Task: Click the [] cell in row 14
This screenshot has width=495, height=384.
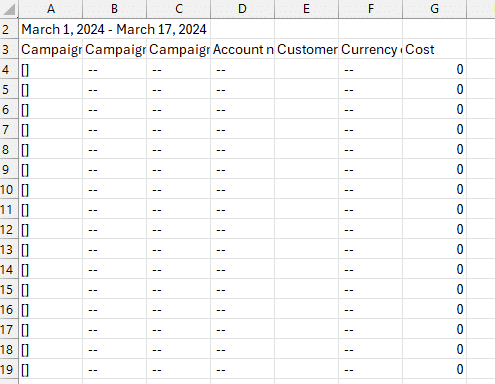Action: [50, 269]
